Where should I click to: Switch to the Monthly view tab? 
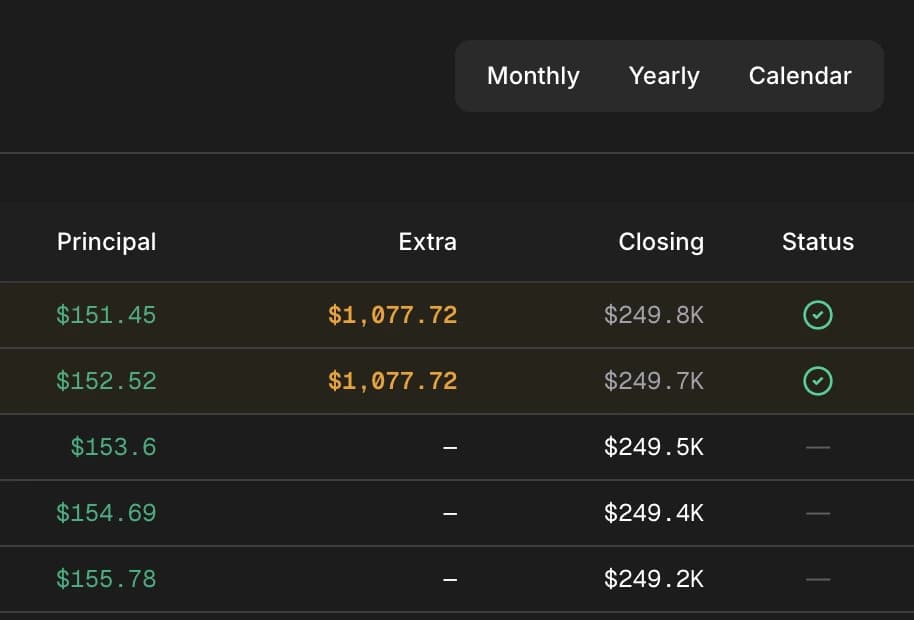(x=533, y=76)
